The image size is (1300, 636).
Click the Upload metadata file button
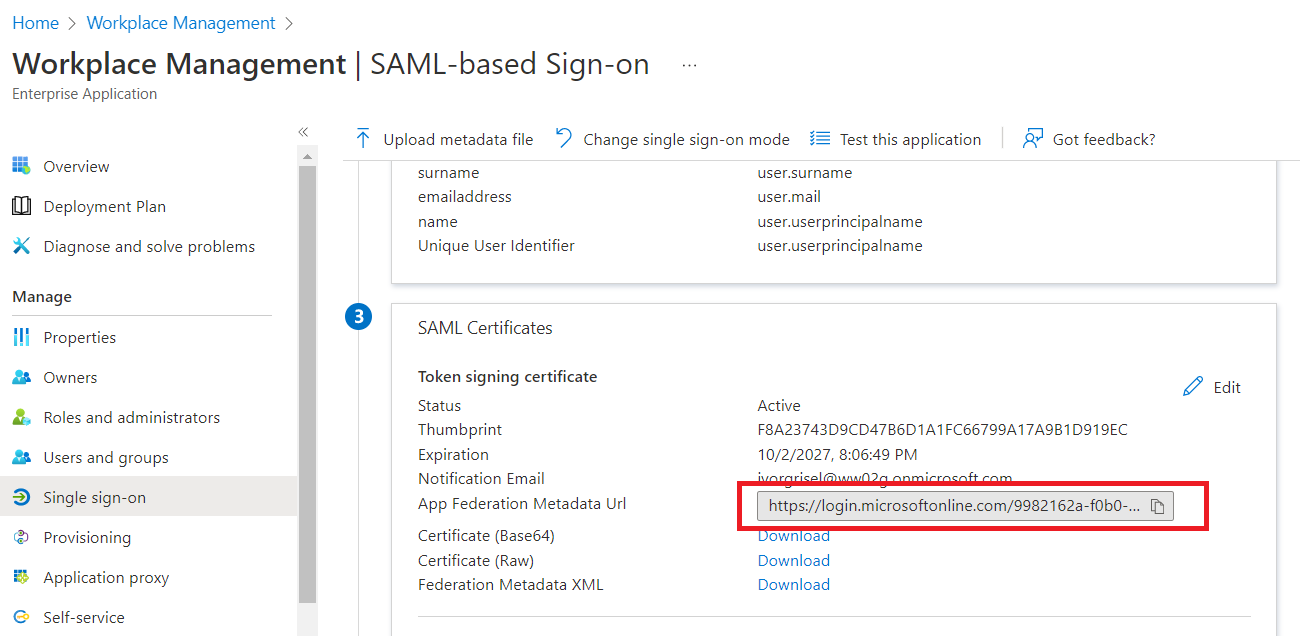444,139
